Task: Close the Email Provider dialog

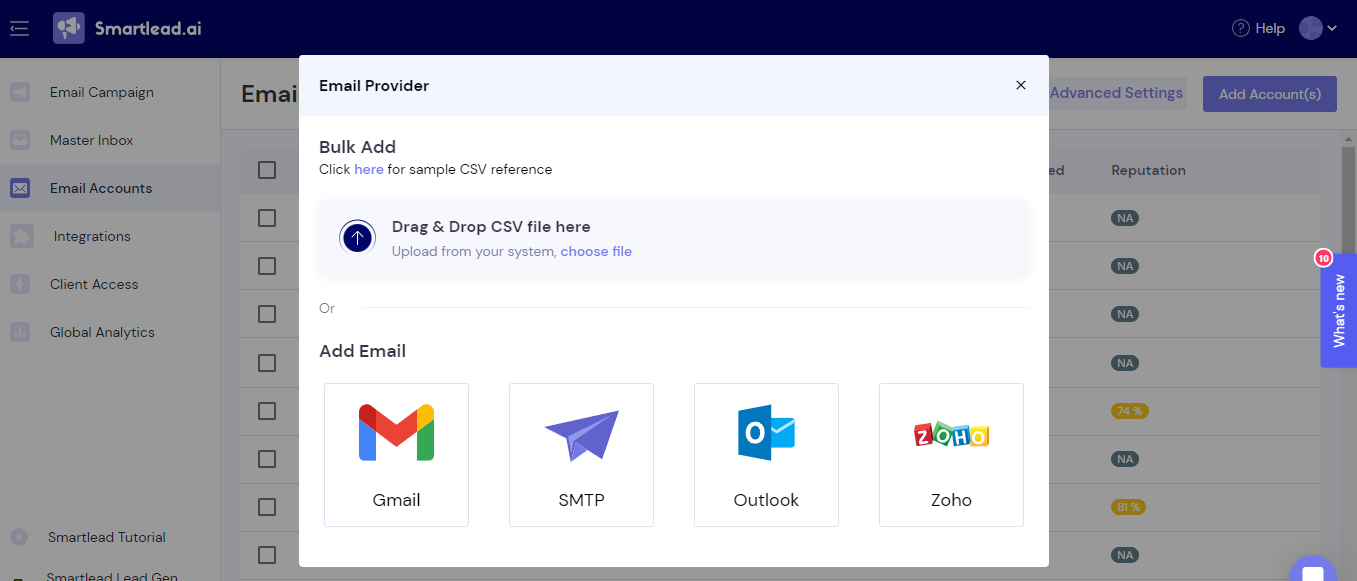Action: (x=1021, y=85)
